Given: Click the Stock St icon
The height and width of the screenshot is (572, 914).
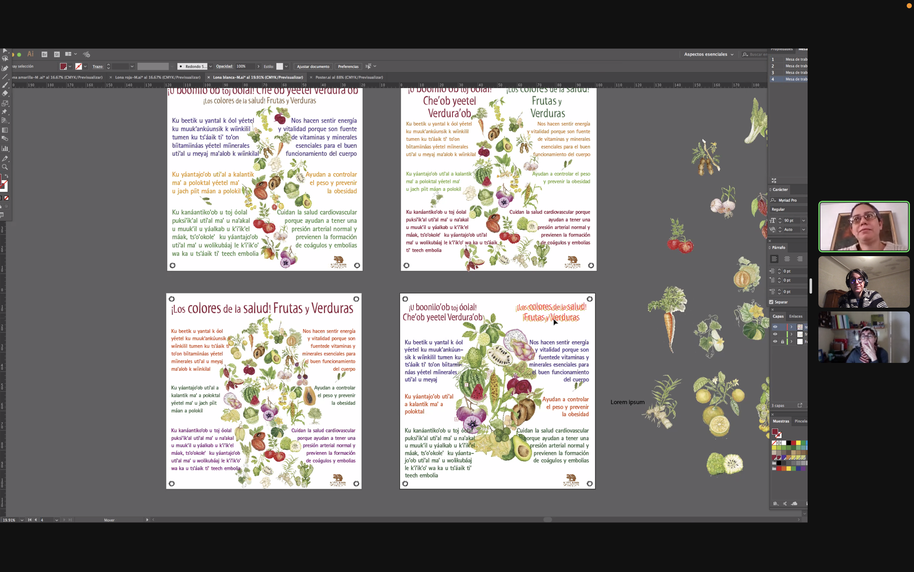Looking at the screenshot, I should (x=57, y=54).
